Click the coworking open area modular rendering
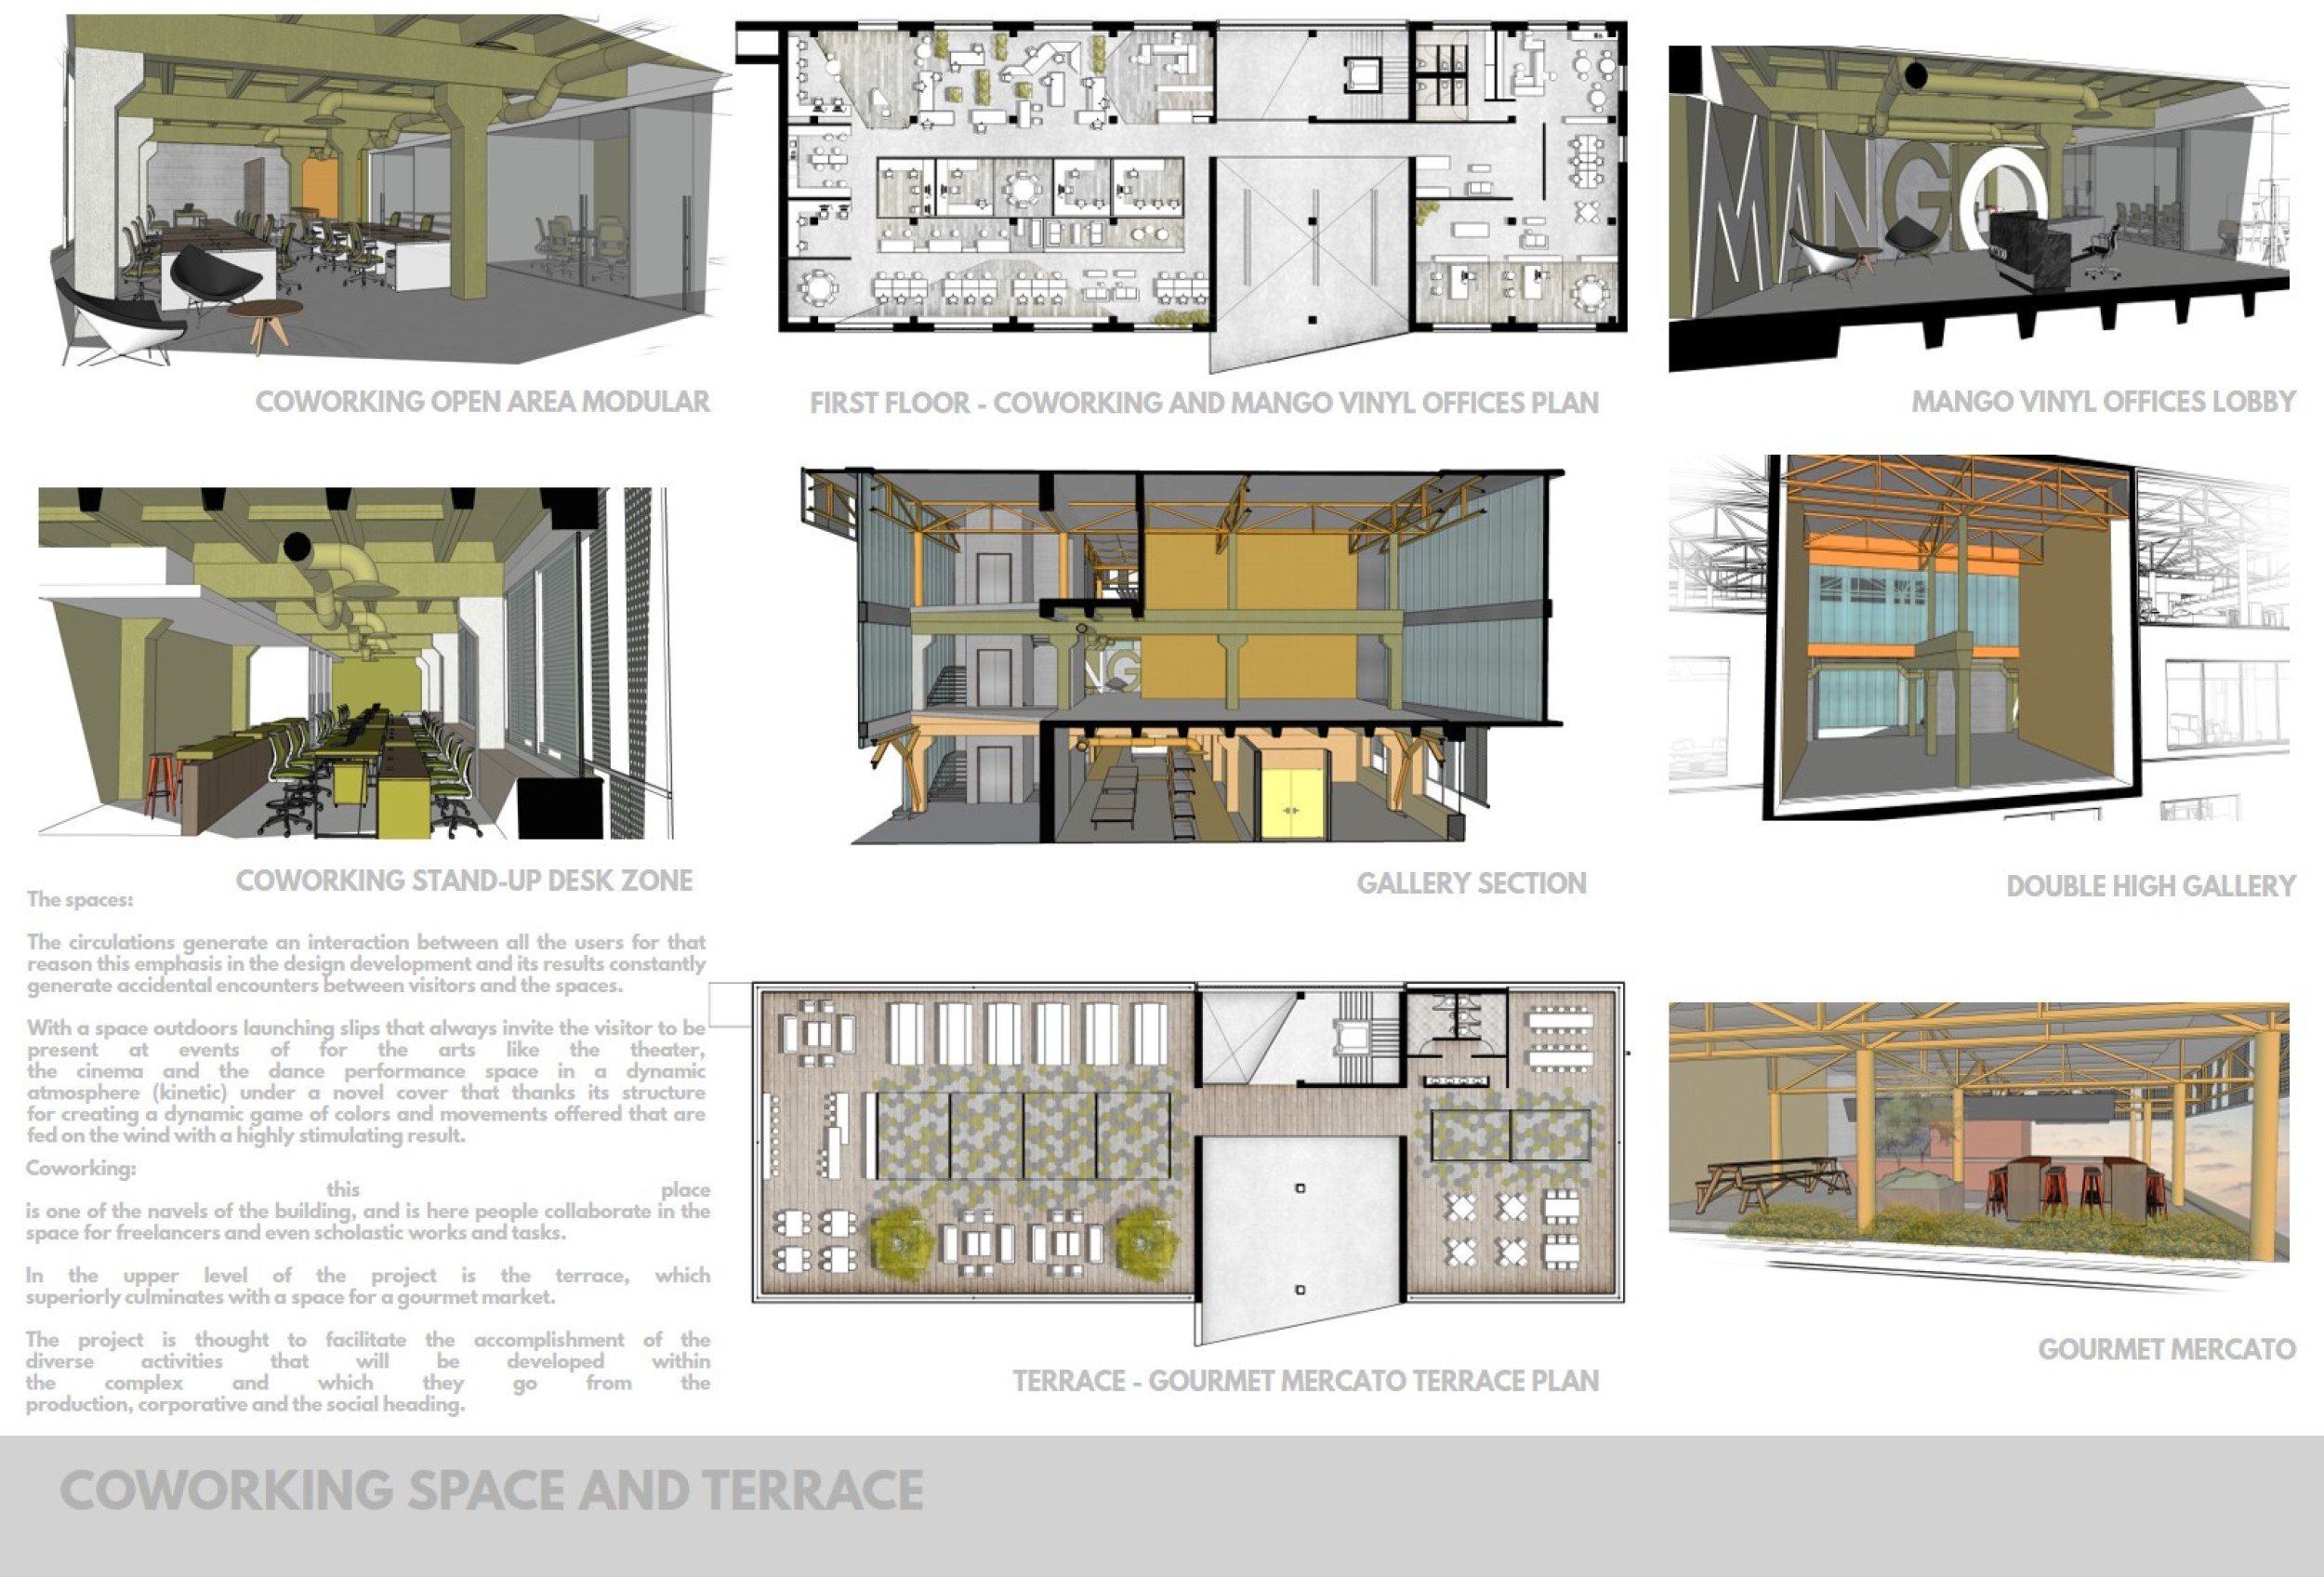The height and width of the screenshot is (1577, 2324). (x=390, y=190)
